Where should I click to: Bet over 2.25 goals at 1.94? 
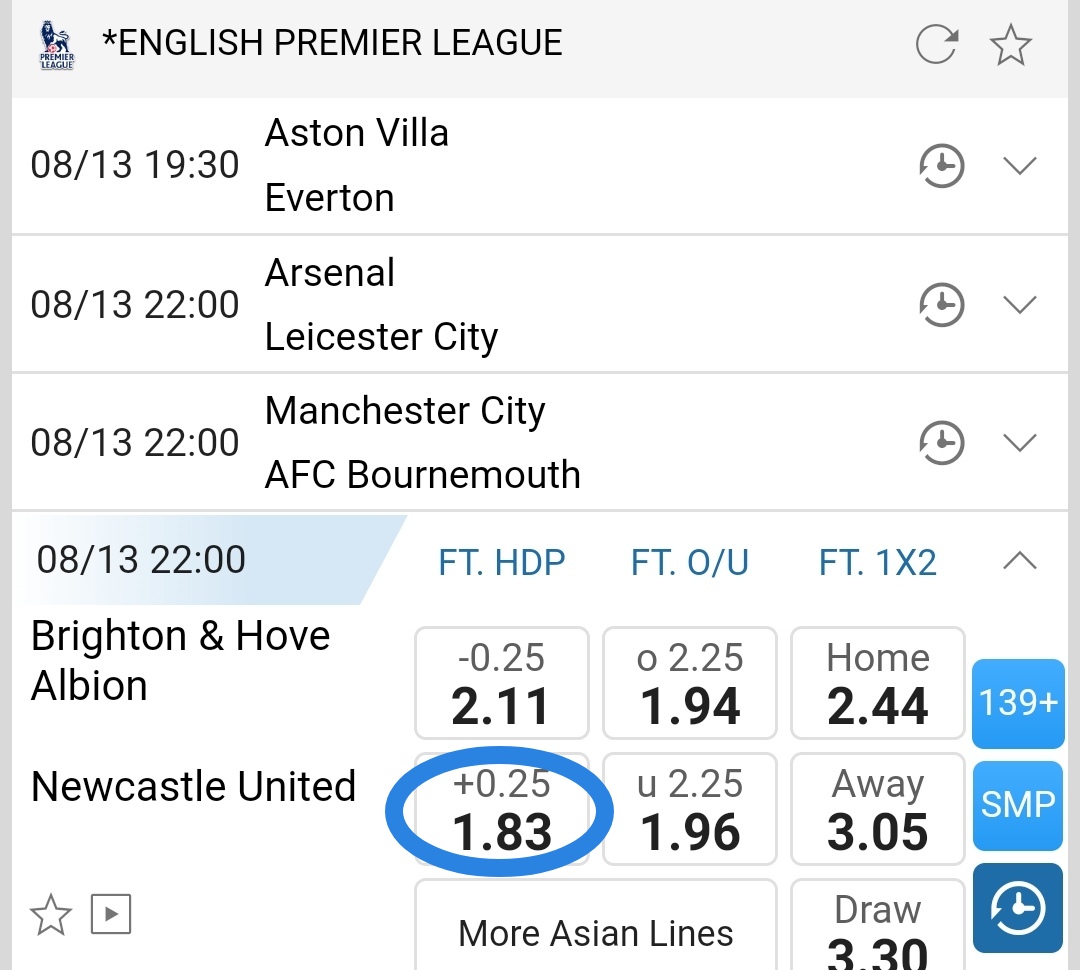[x=690, y=683]
